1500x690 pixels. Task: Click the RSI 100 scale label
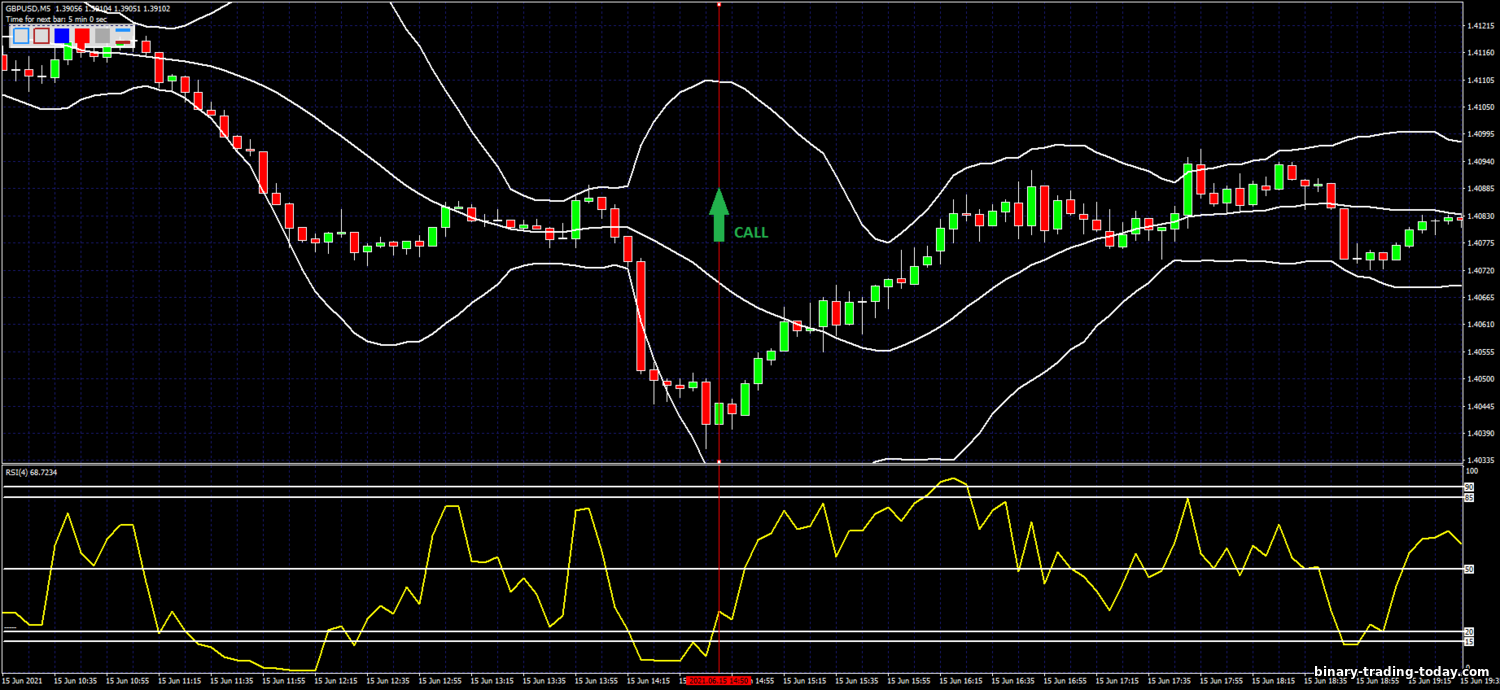click(1471, 471)
